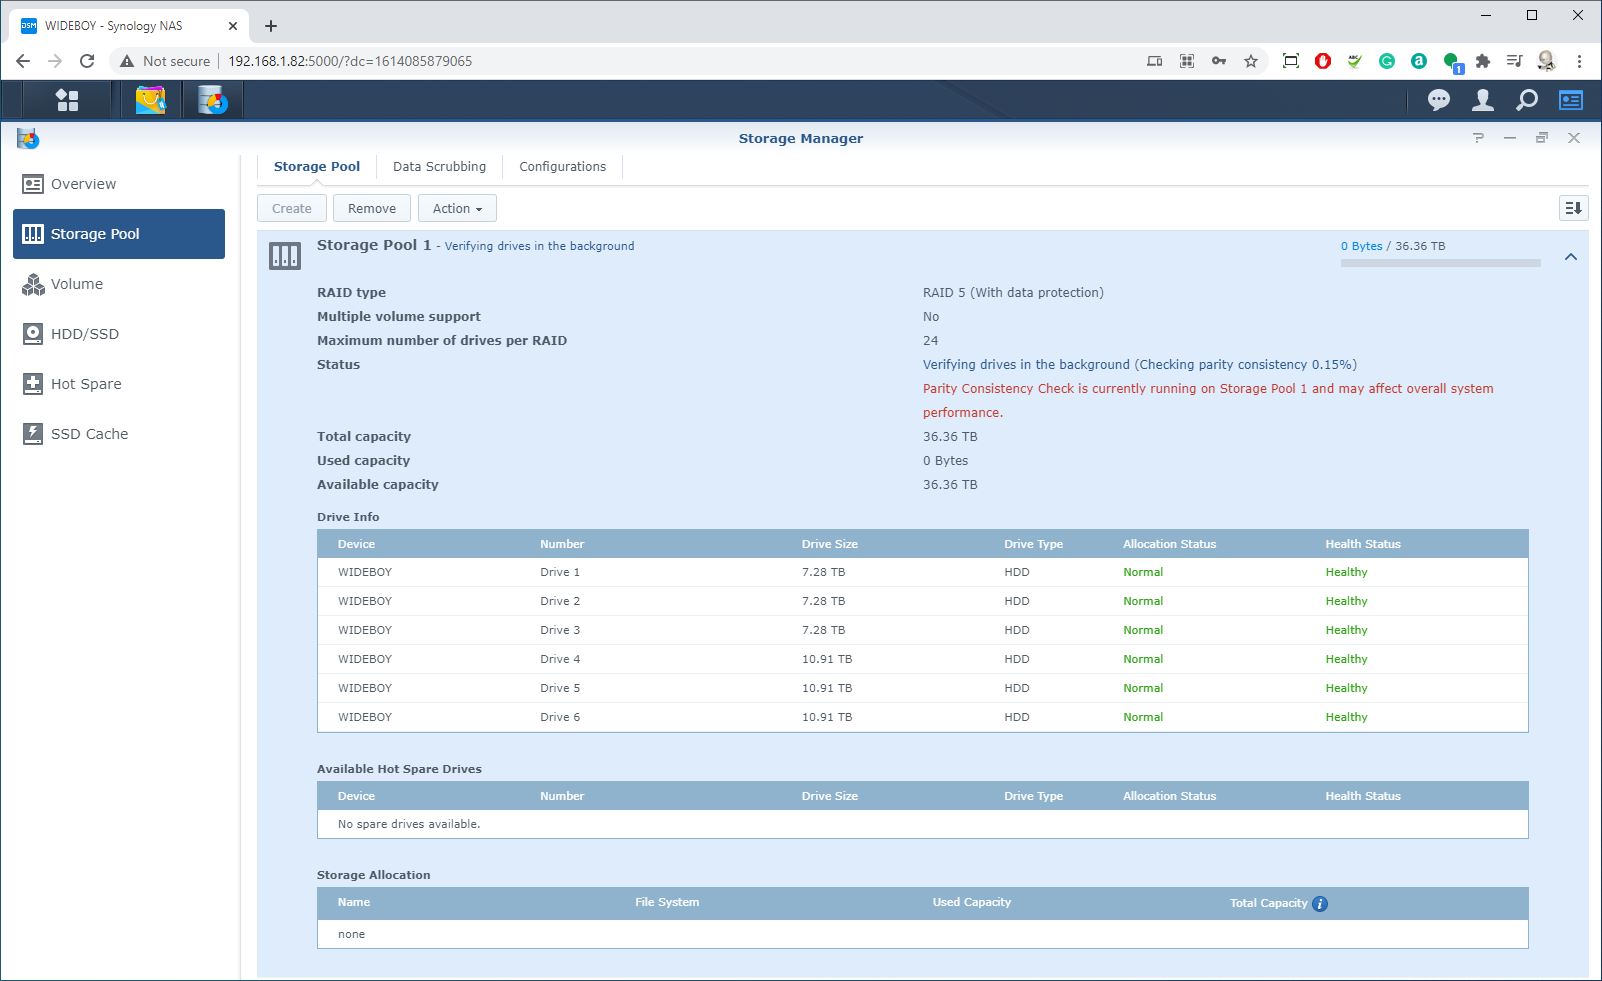Bookmark this page with the star icon
This screenshot has width=1602, height=981.
[1251, 61]
